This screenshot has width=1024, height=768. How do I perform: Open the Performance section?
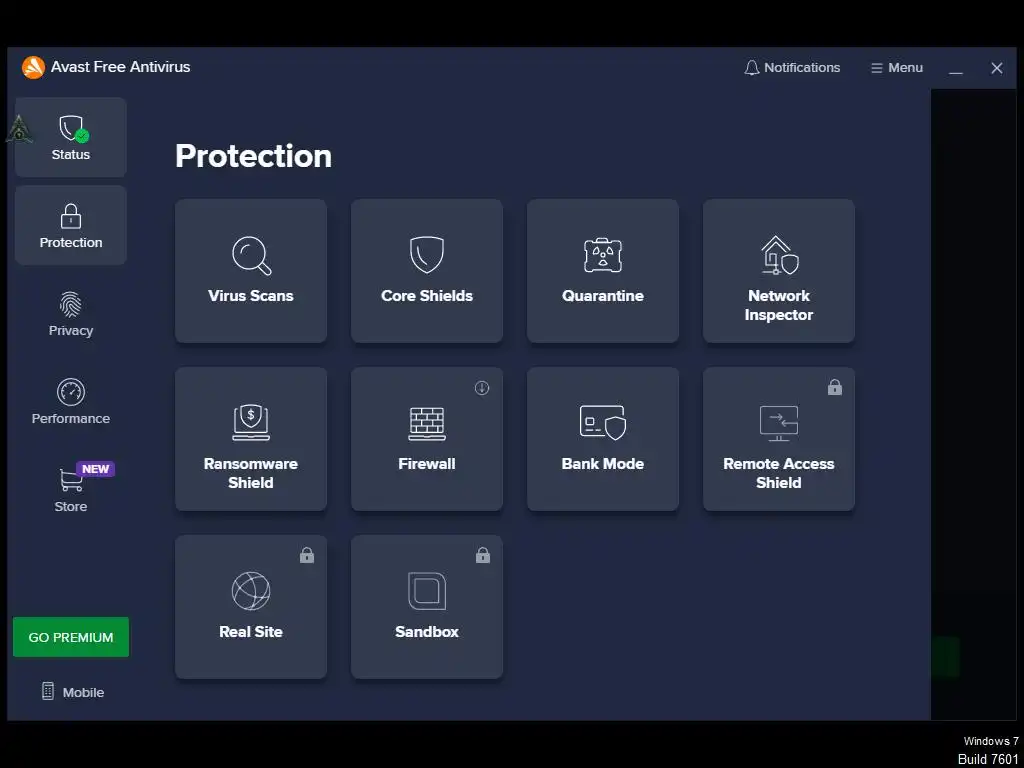click(71, 402)
